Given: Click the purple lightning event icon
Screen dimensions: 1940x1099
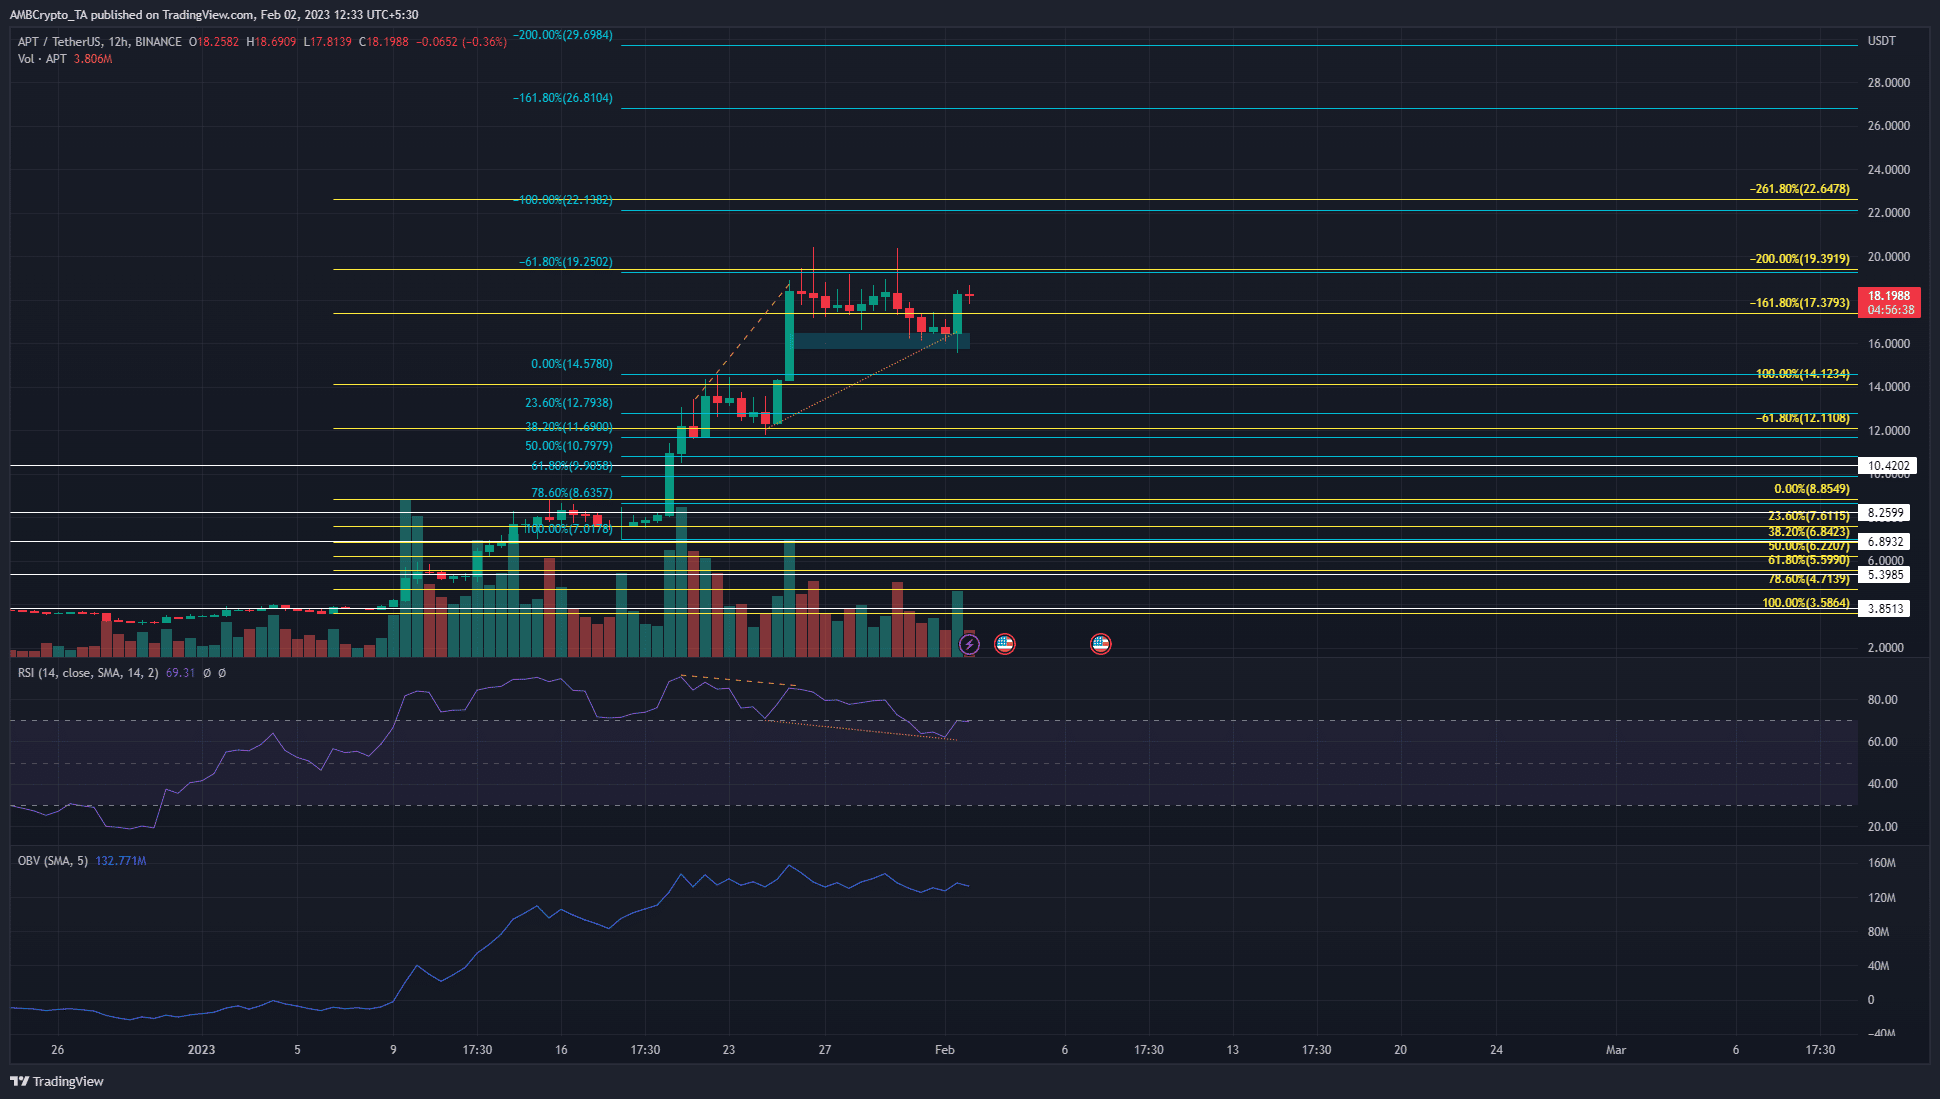Looking at the screenshot, I should 969,644.
